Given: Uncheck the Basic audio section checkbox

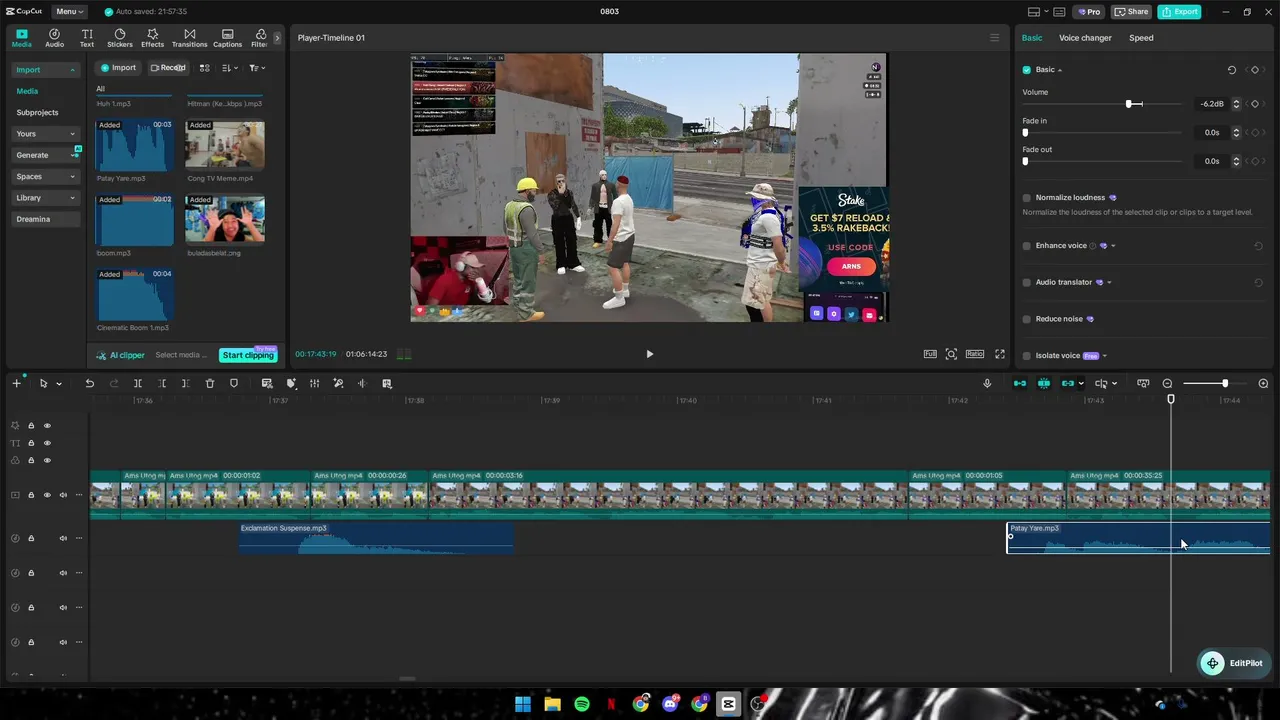Looking at the screenshot, I should [x=1026, y=70].
